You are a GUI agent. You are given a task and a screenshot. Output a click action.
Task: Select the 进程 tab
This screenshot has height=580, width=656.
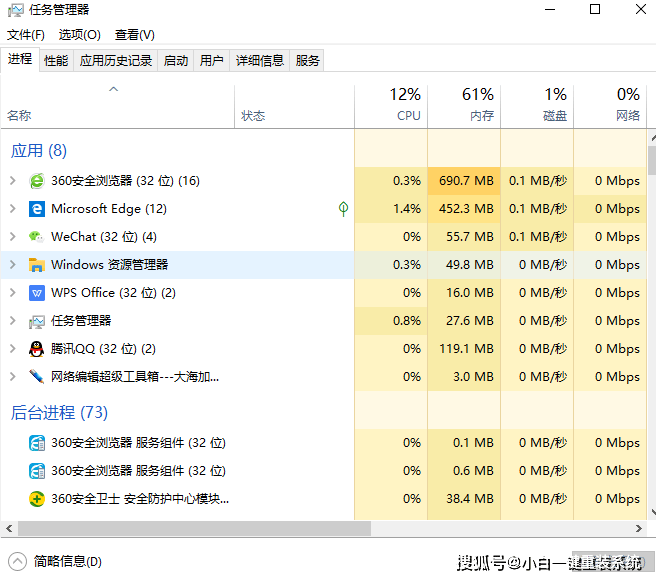click(20, 59)
